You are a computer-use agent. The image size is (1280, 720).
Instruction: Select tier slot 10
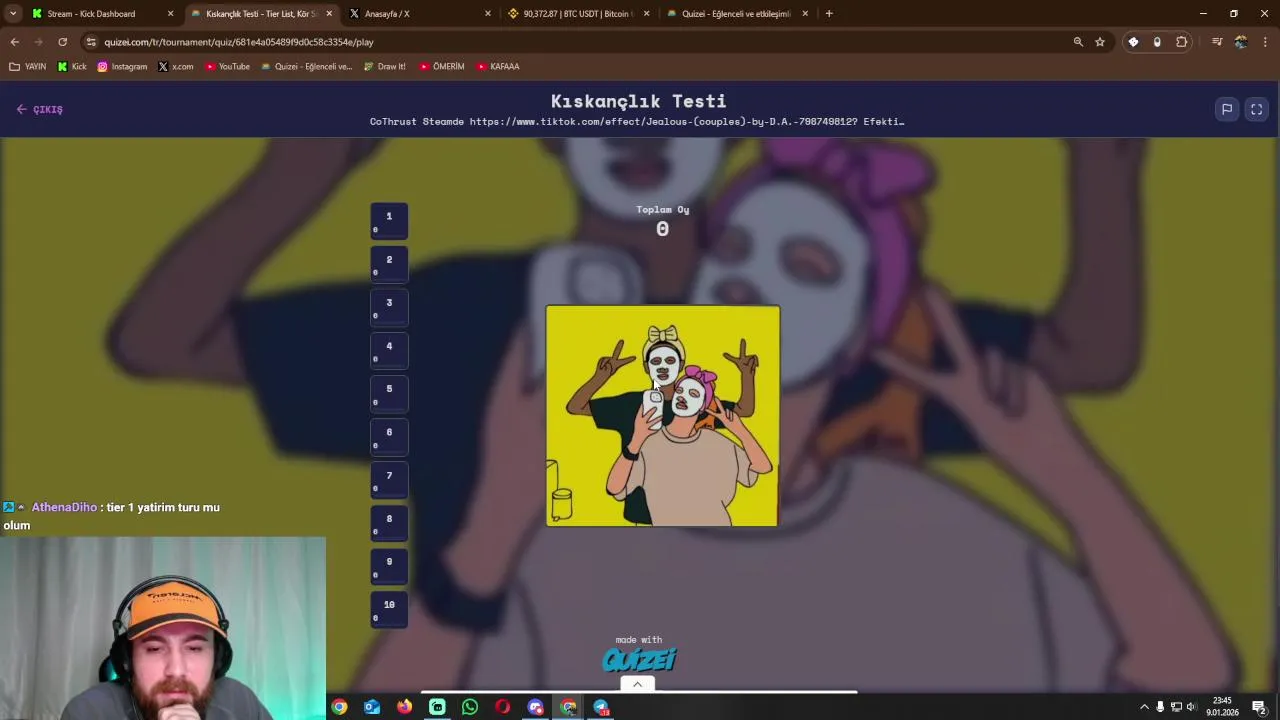(x=389, y=609)
